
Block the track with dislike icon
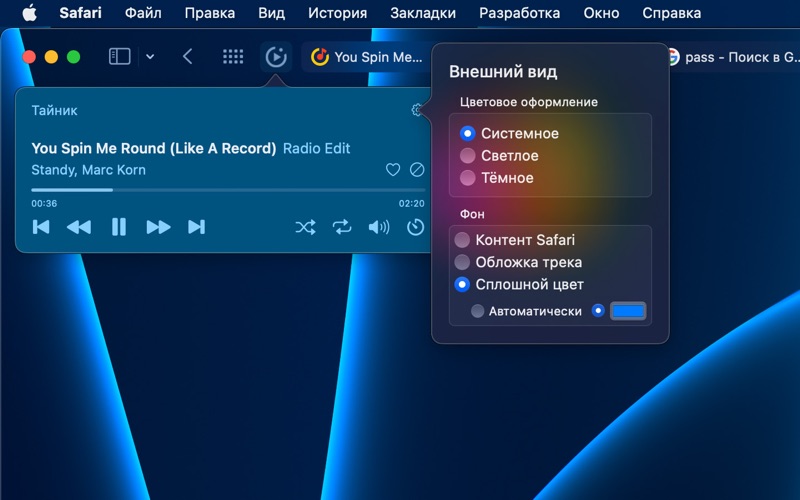[417, 169]
